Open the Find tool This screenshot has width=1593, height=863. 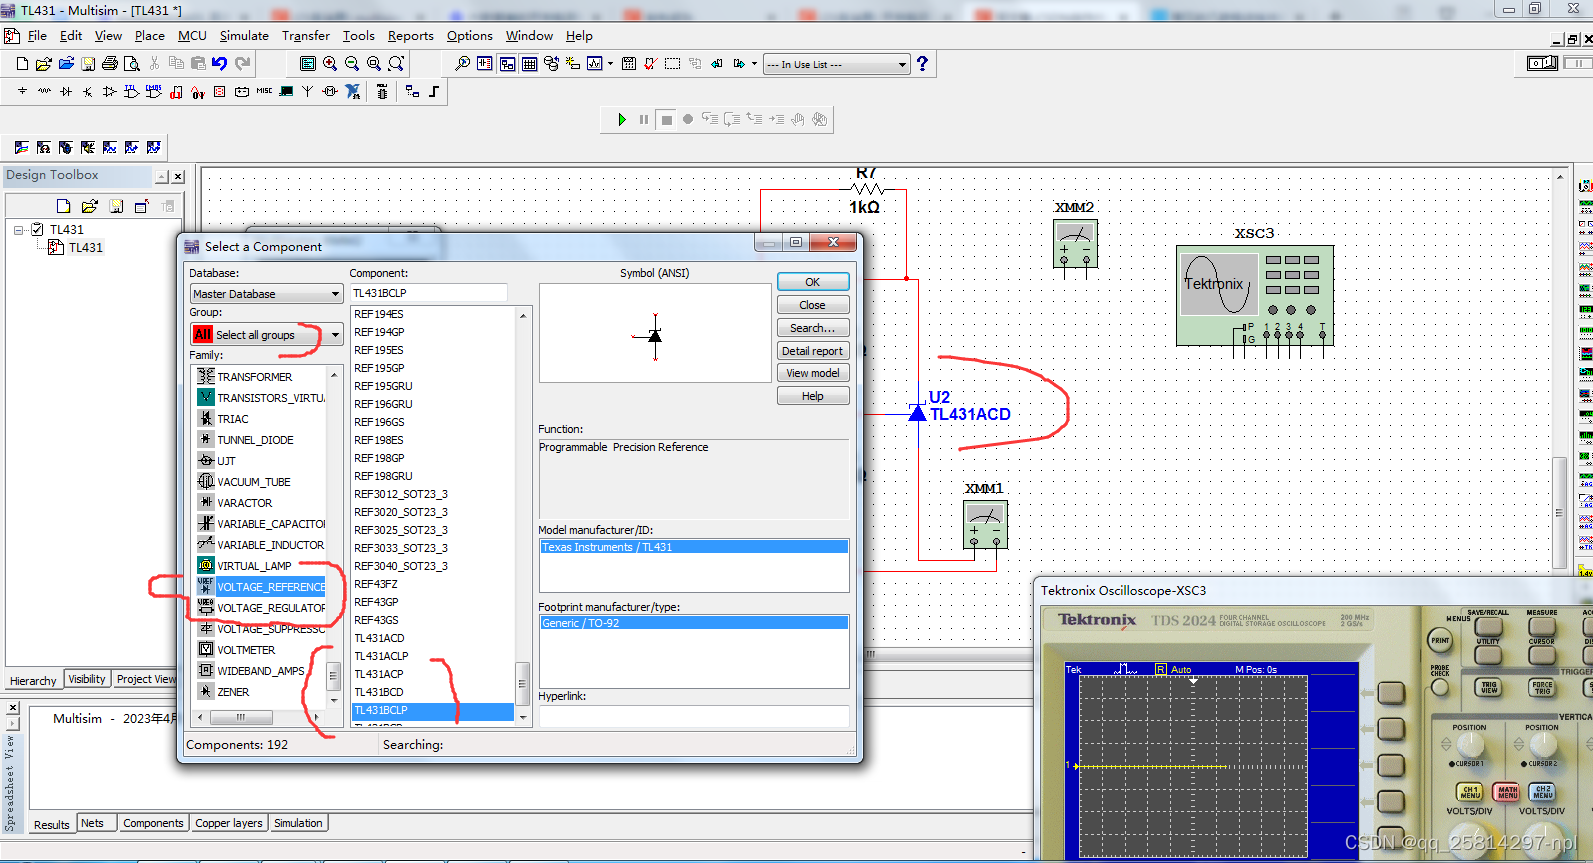pos(462,63)
